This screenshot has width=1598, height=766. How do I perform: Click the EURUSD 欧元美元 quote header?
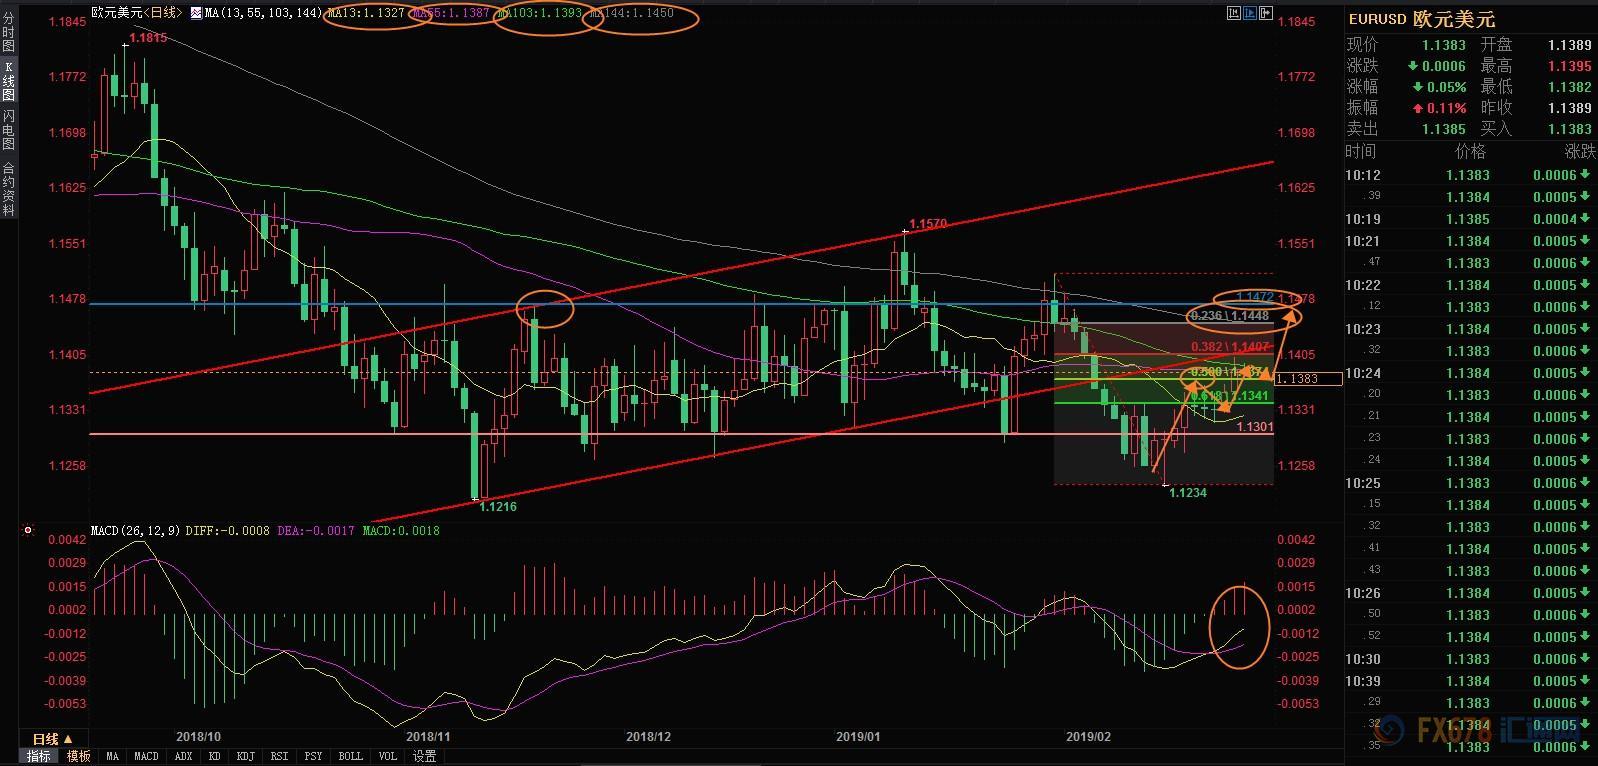1421,19
